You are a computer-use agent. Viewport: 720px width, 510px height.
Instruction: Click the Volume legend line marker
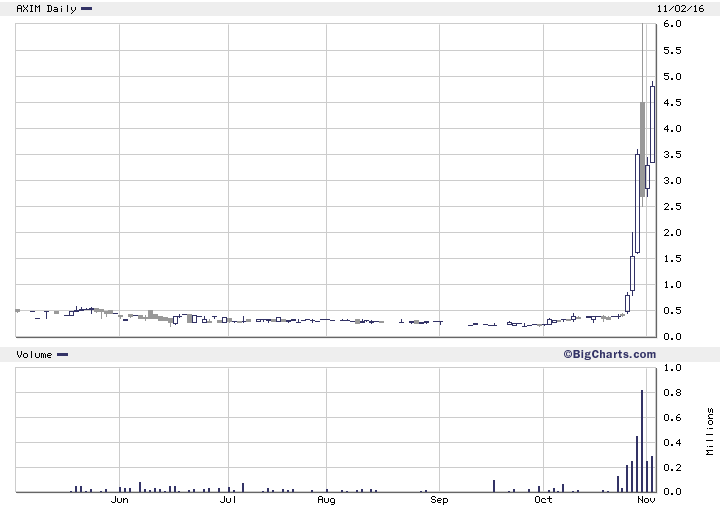coord(62,354)
